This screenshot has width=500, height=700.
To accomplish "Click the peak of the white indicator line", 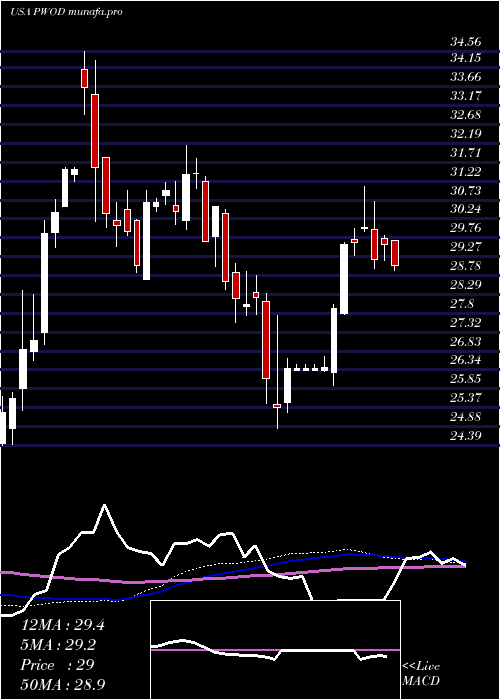I will click(104, 505).
